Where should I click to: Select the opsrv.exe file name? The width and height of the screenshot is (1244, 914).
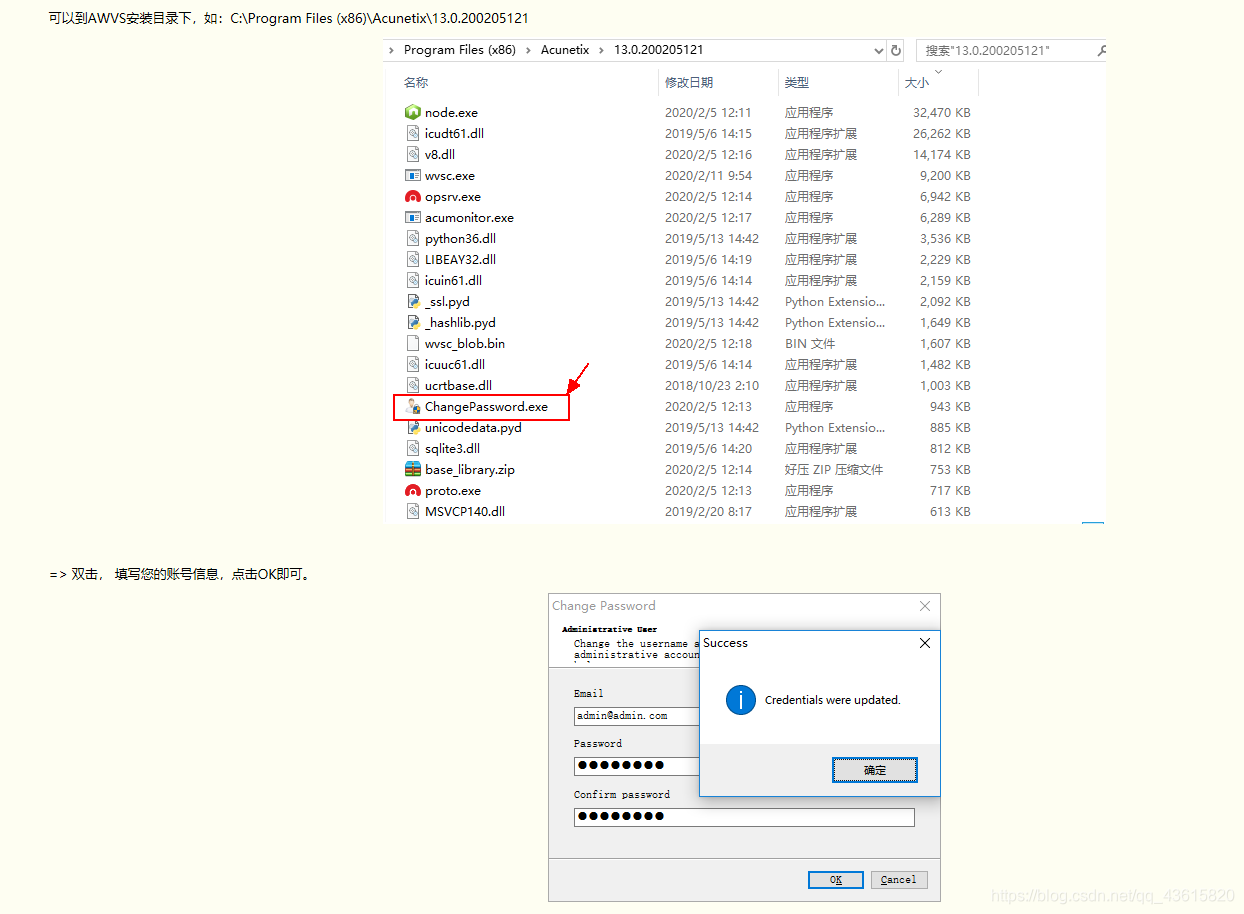pyautogui.click(x=453, y=197)
